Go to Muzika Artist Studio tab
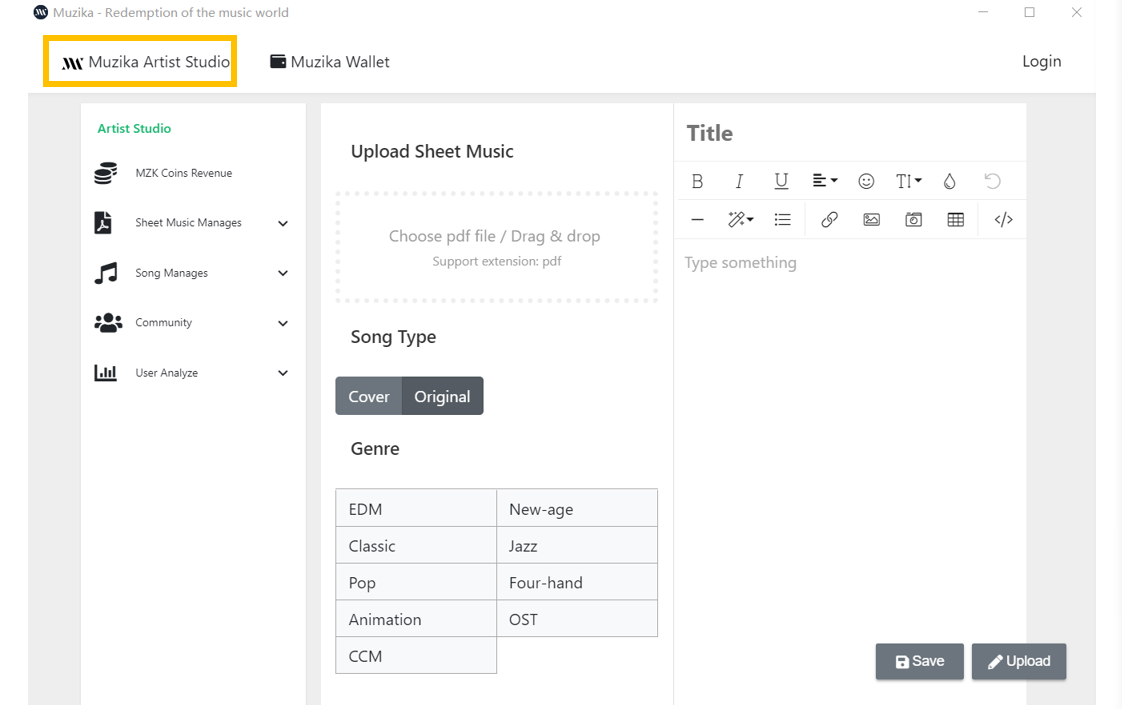Screen dimensions: 1122x709 [146, 62]
